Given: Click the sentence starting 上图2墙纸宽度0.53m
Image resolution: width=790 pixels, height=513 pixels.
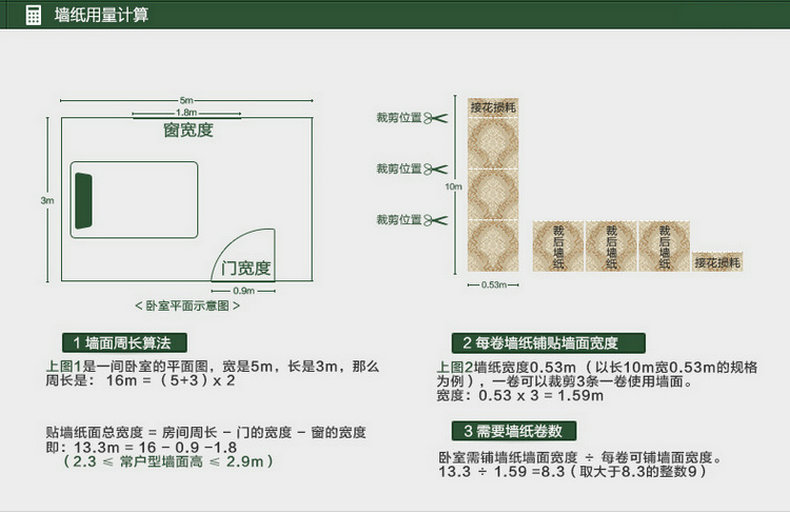Looking at the screenshot, I should pyautogui.click(x=597, y=374).
